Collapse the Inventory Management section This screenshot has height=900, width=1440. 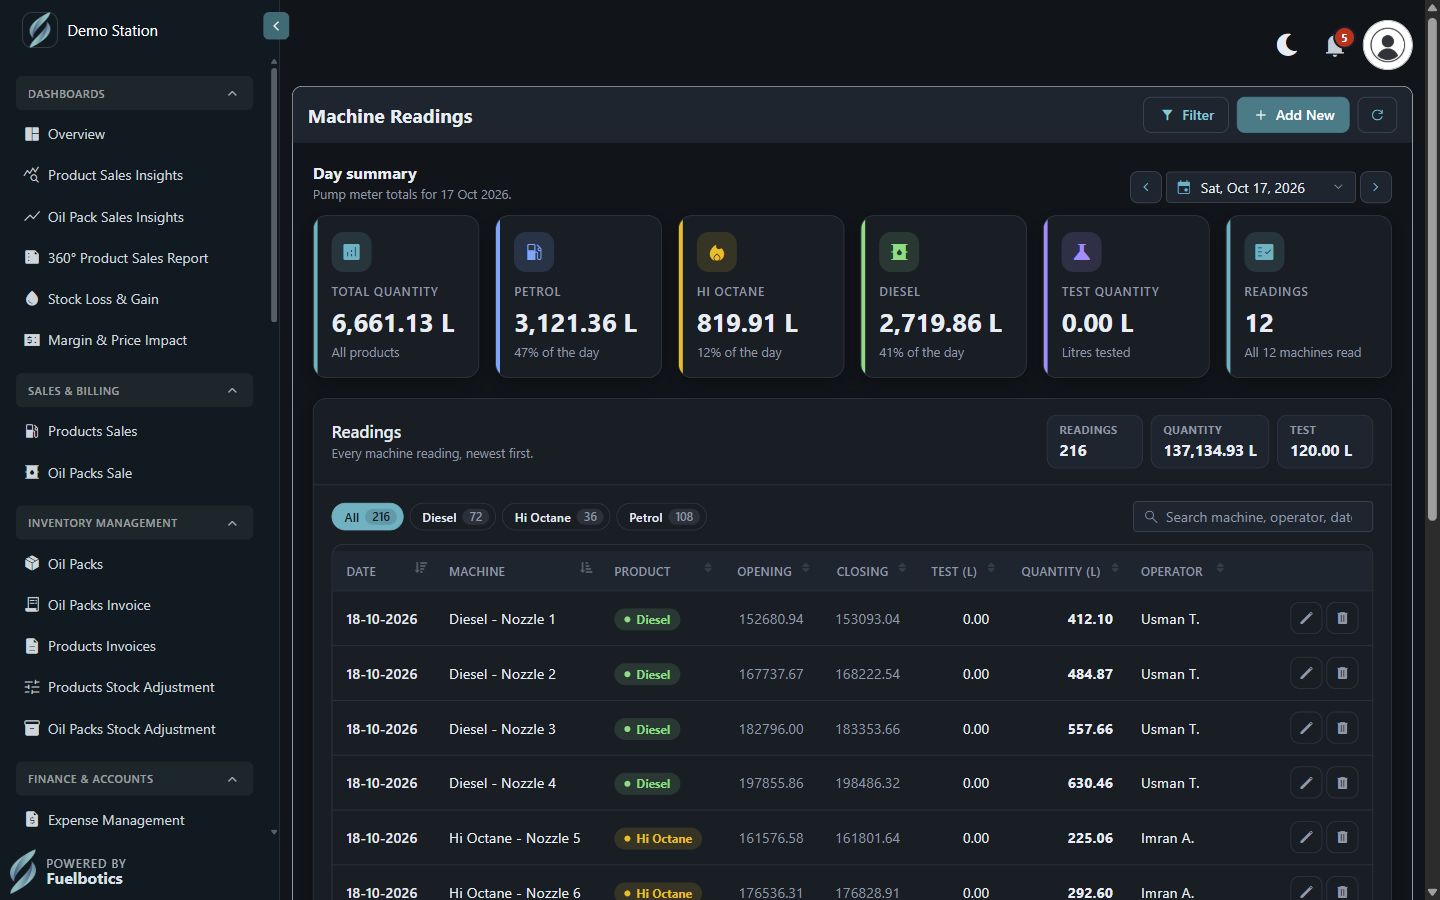click(134, 522)
